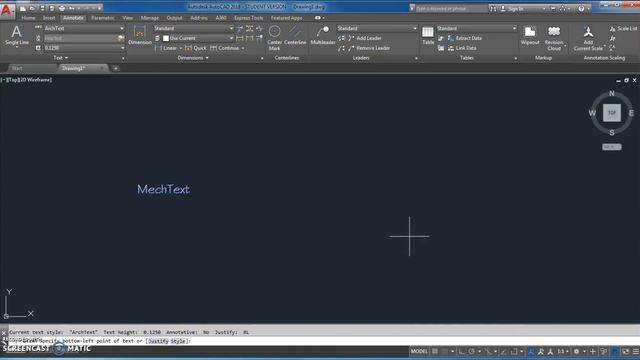The width and height of the screenshot is (640, 360).
Task: Click the Save icon in quick access toolbar
Action: click(42, 8)
